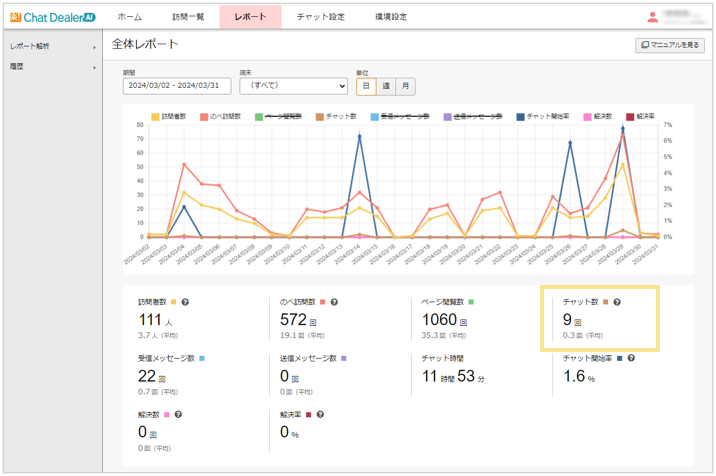The width and height of the screenshot is (716, 476).
Task: Click the help icon next to 解決率
Action: 320,413
